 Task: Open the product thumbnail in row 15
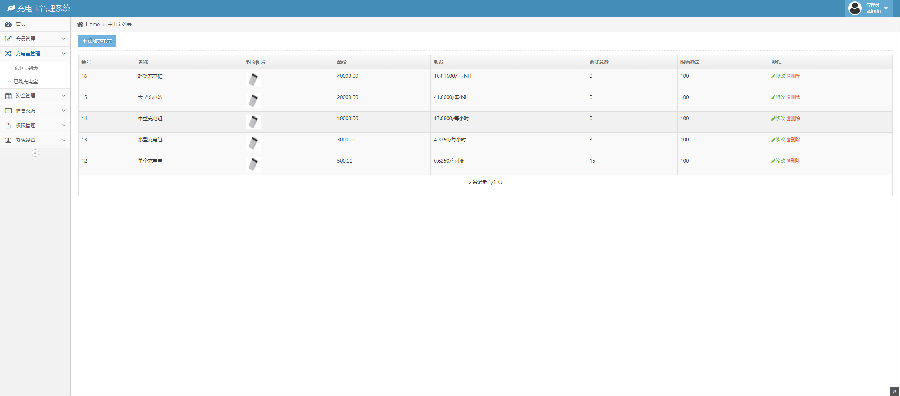point(253,100)
